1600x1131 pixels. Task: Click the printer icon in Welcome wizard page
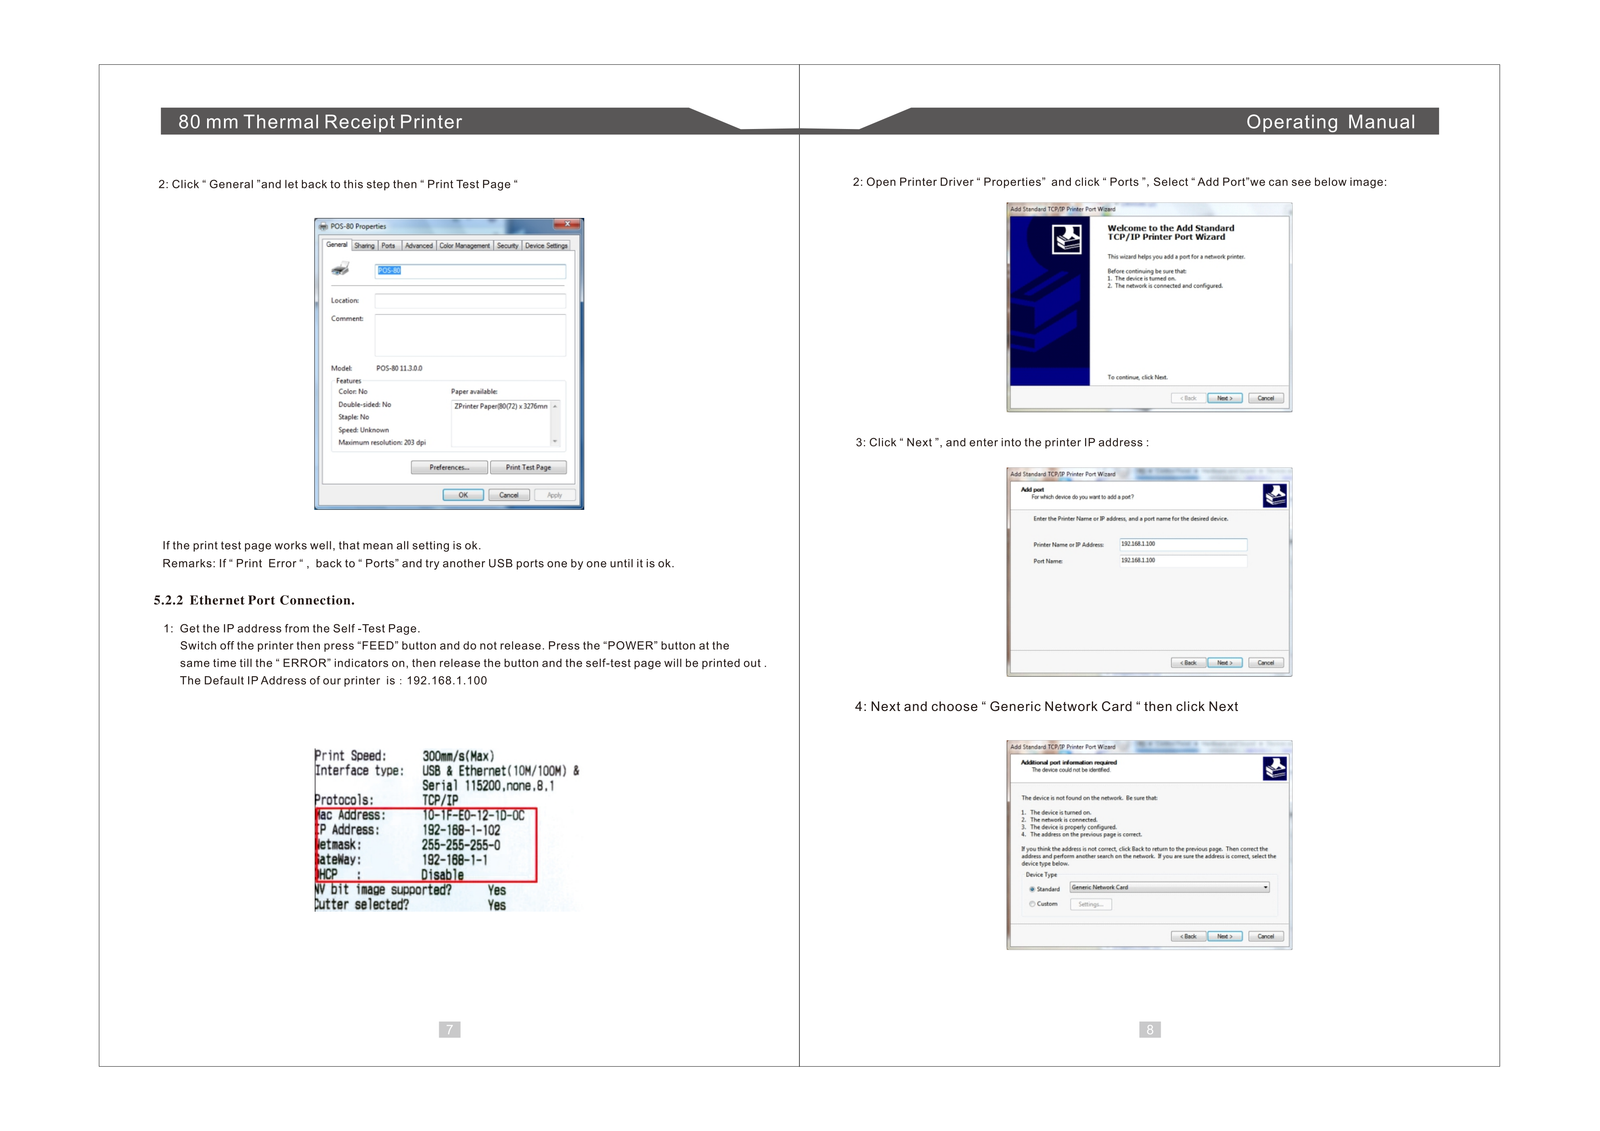tap(1066, 239)
